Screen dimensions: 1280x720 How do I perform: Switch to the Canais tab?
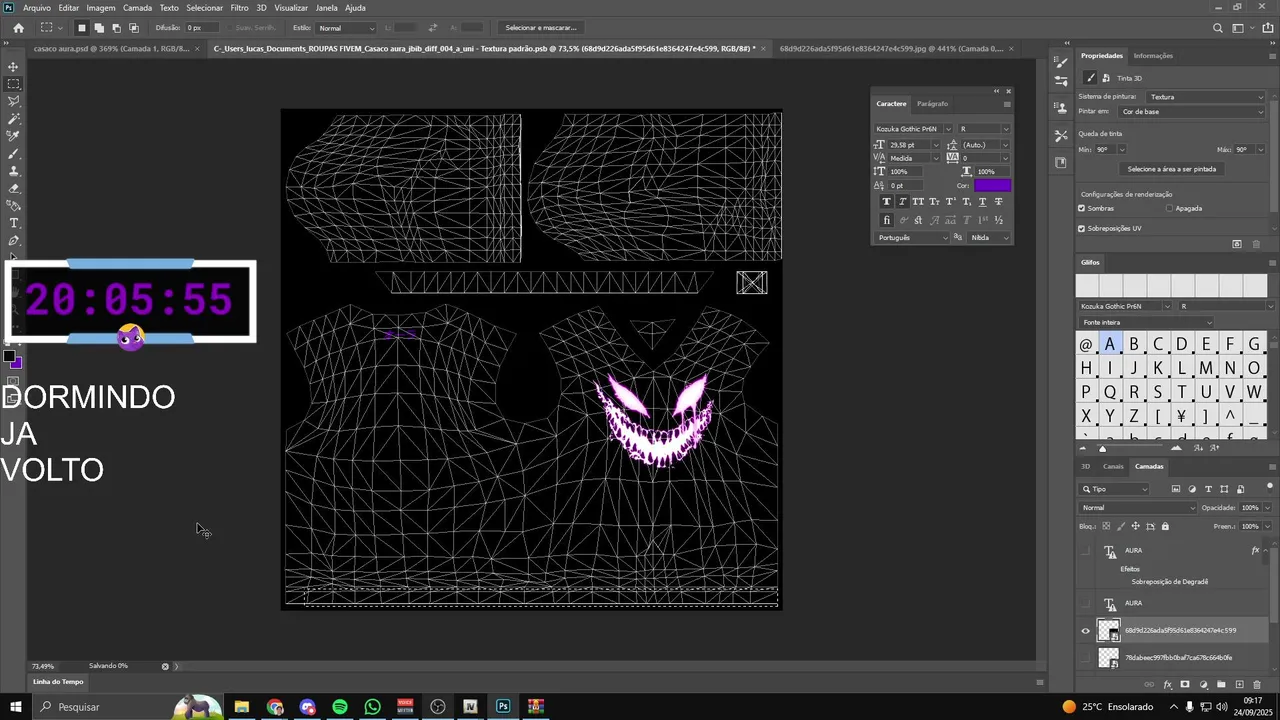click(x=1113, y=466)
